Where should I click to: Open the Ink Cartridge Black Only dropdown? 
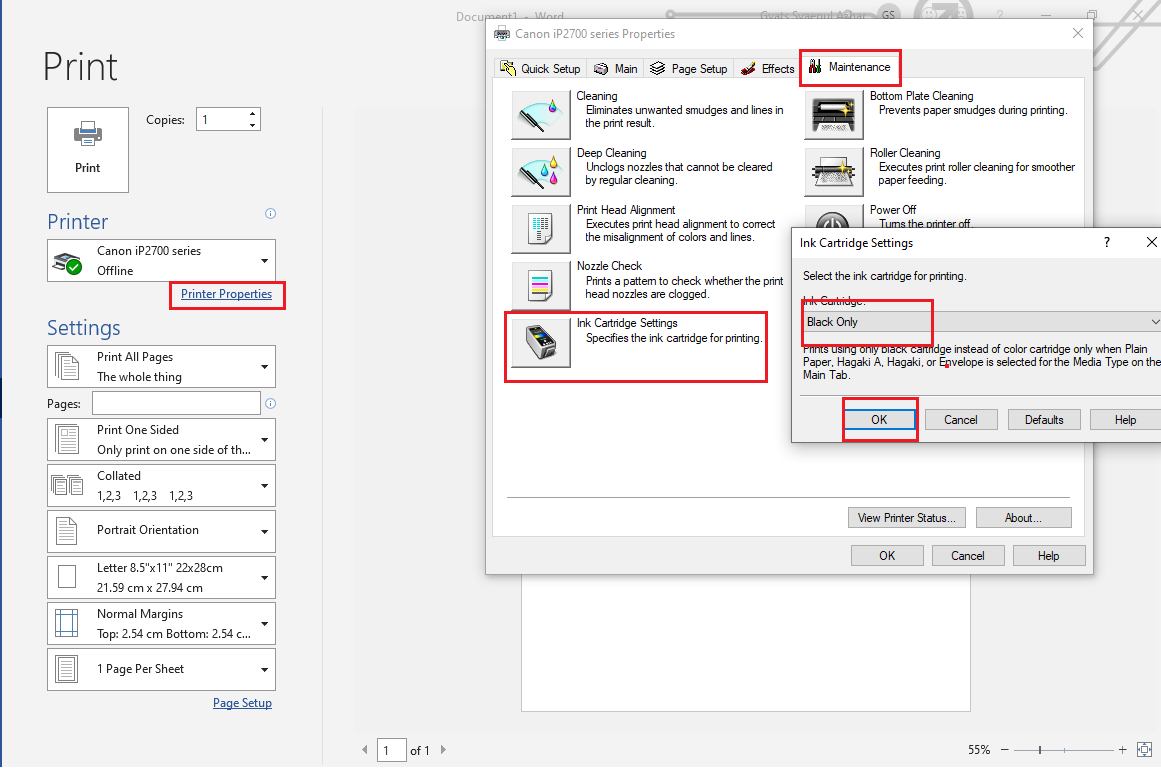(982, 321)
